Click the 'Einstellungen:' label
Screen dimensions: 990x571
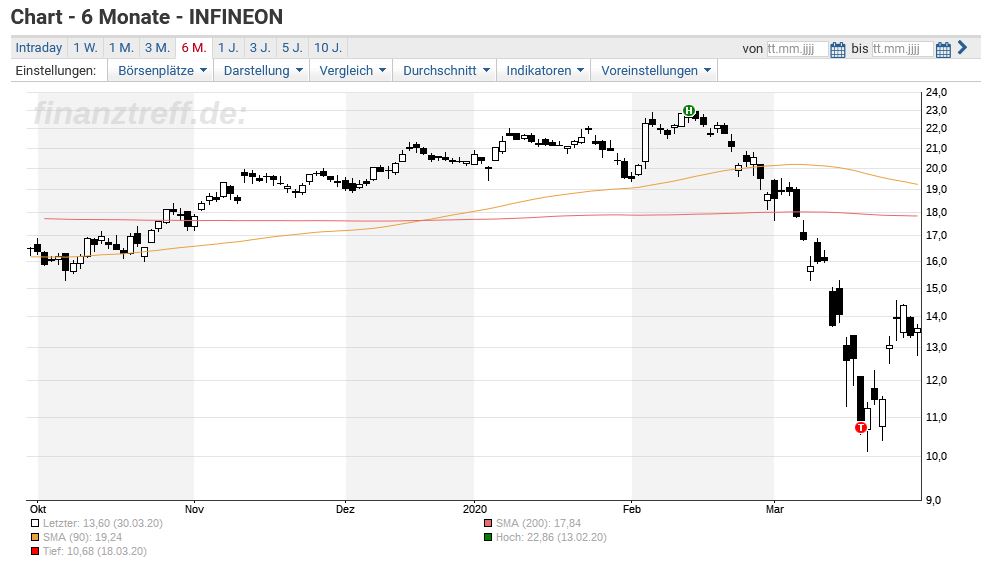click(56, 71)
